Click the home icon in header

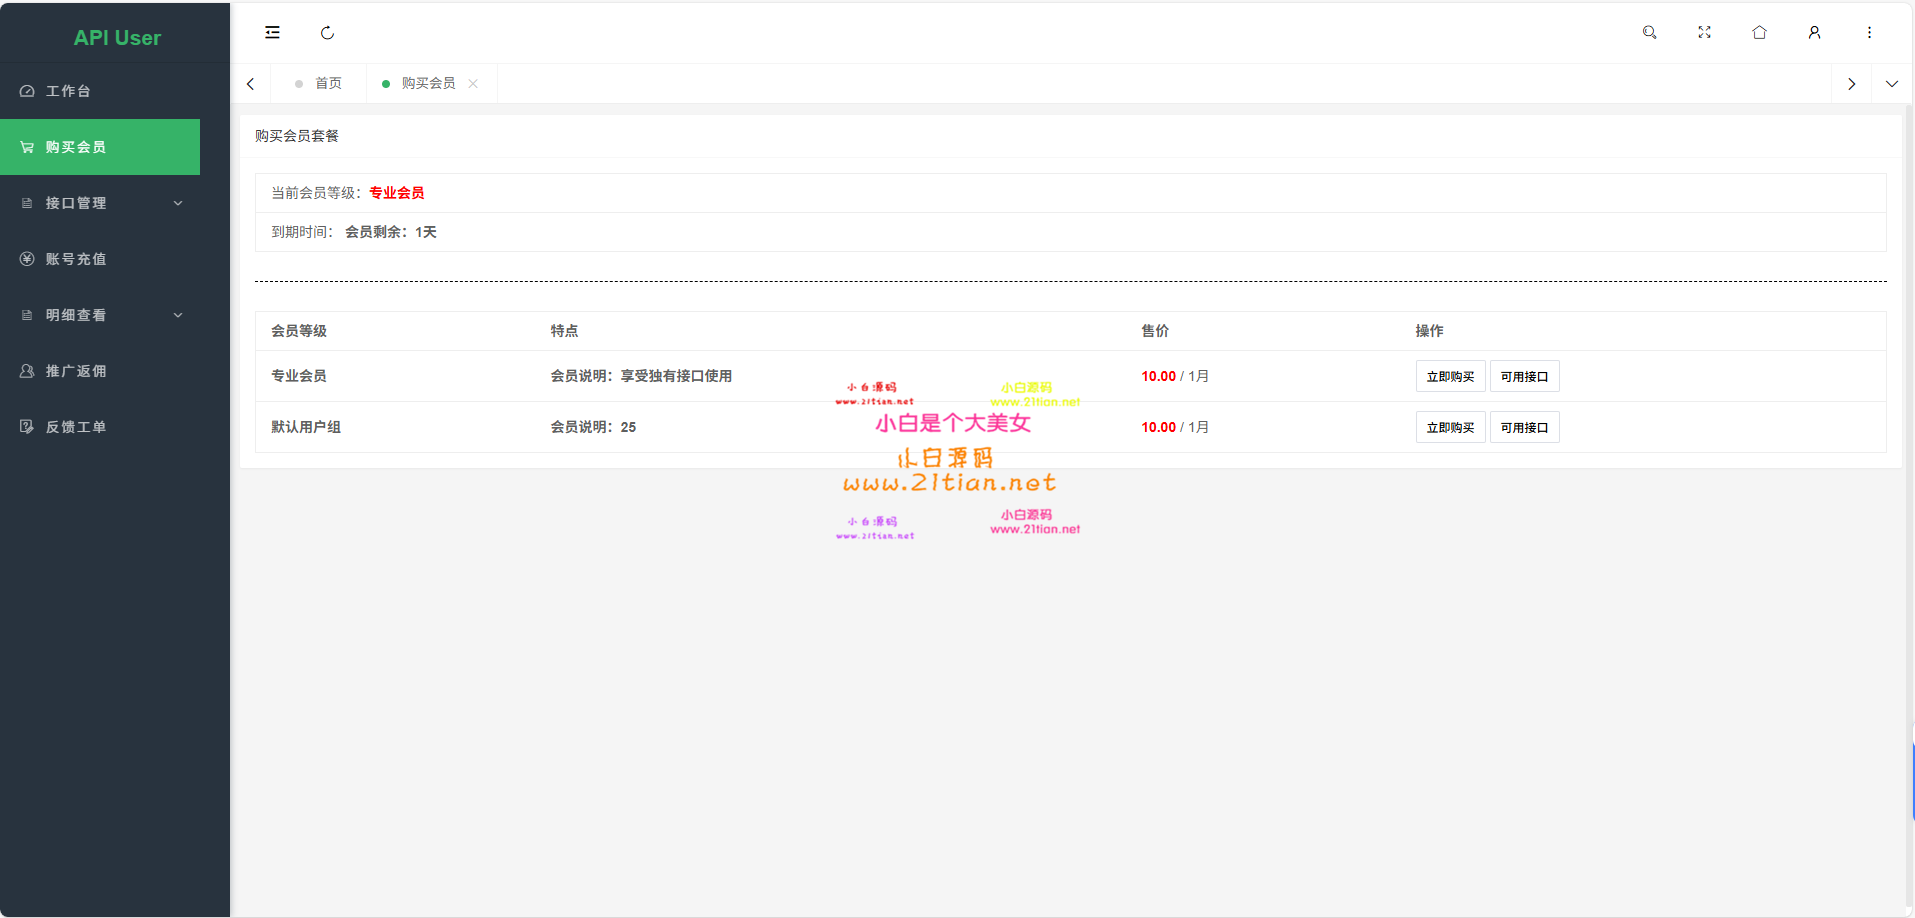pyautogui.click(x=1759, y=33)
